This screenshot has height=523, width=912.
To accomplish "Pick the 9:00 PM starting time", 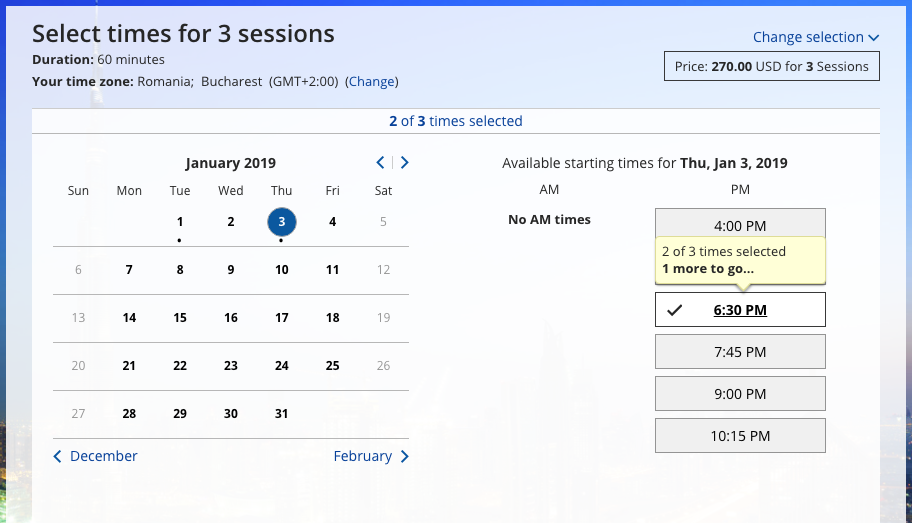I will (x=740, y=394).
